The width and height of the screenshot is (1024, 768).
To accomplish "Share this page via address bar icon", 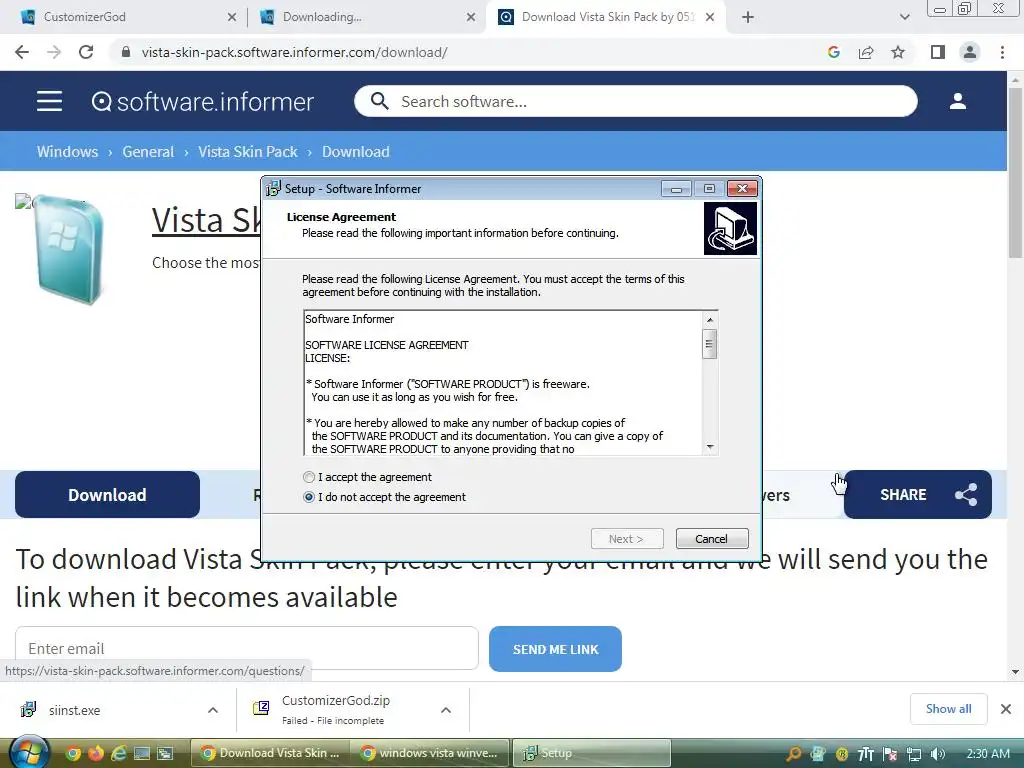I will pyautogui.click(x=866, y=52).
